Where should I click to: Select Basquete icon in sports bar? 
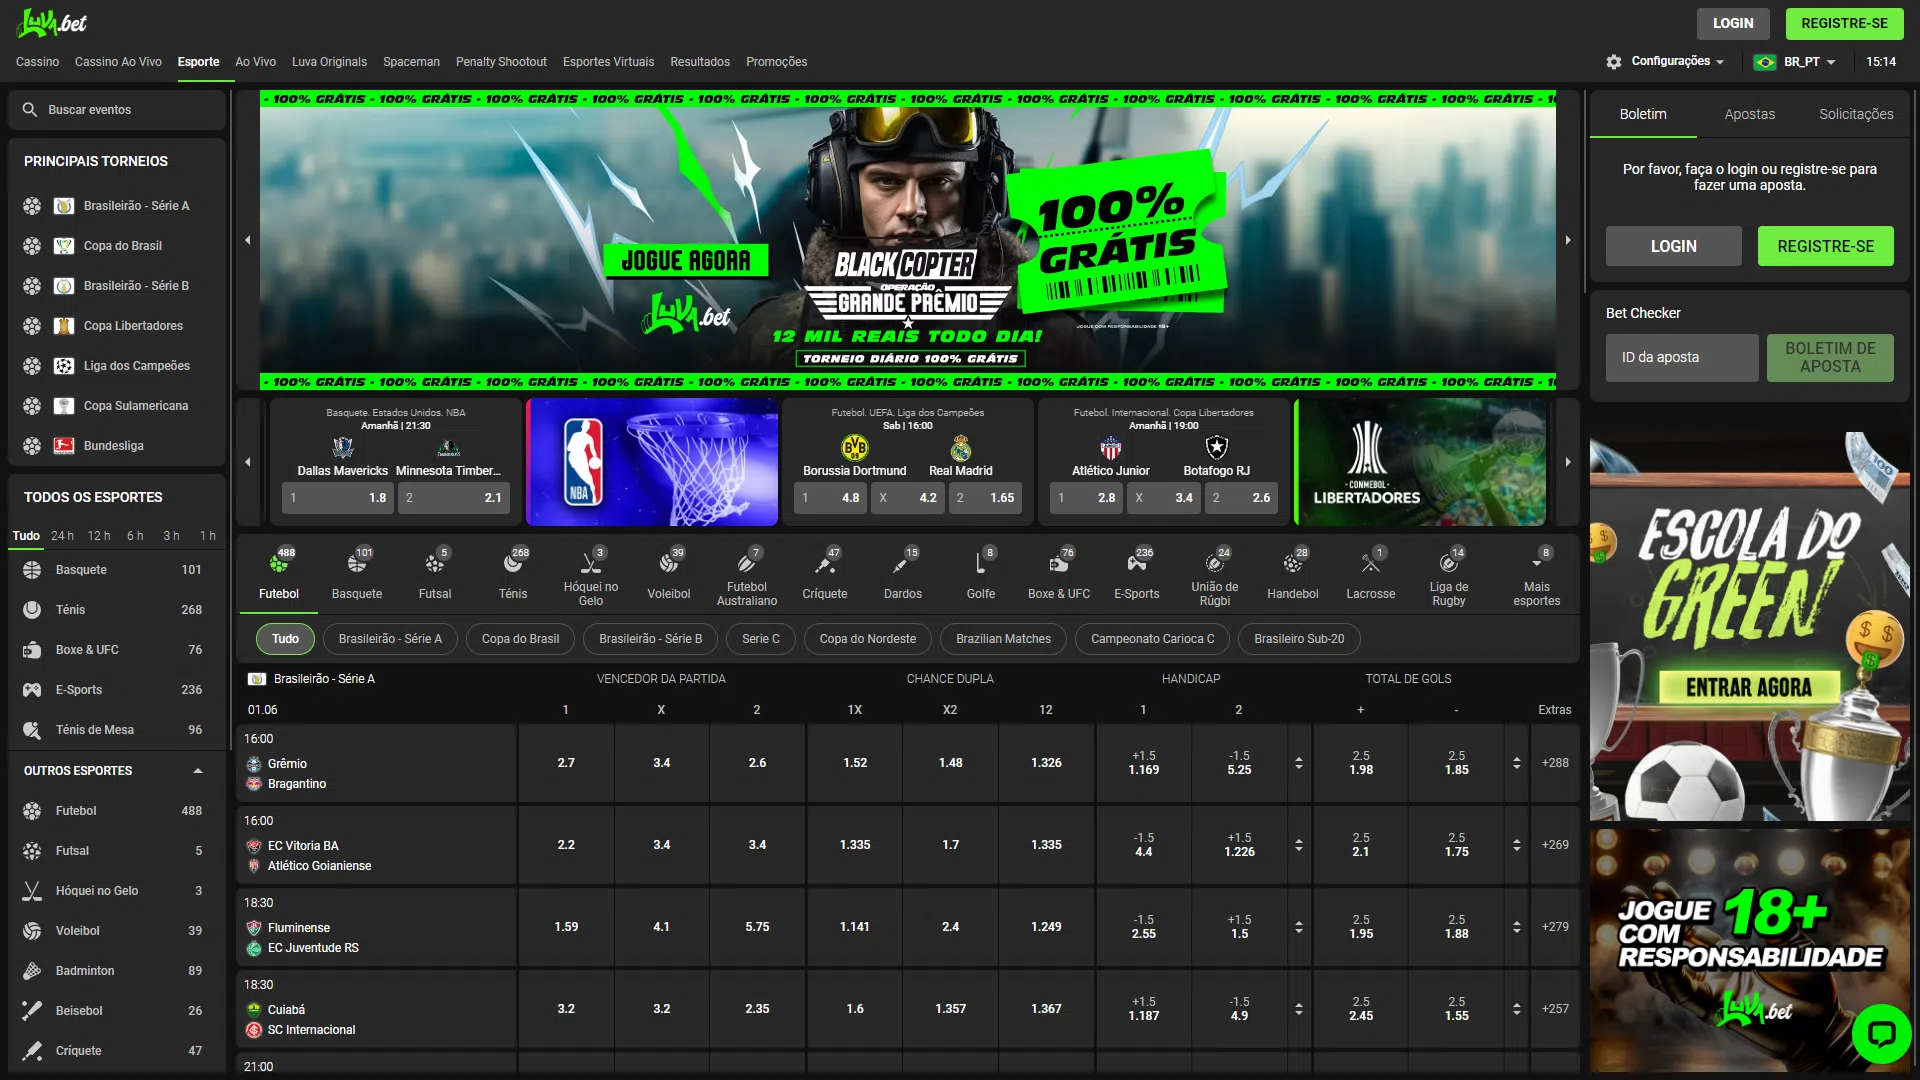(x=357, y=564)
